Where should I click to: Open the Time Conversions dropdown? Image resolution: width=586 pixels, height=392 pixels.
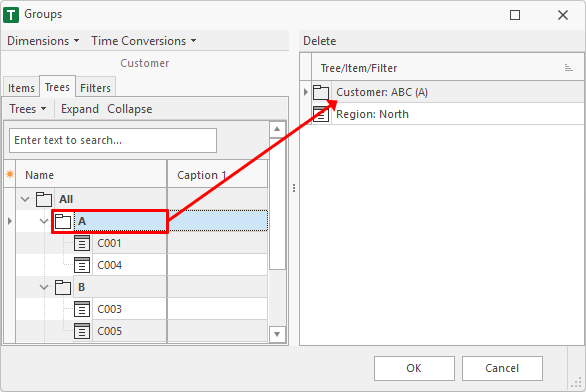144,41
